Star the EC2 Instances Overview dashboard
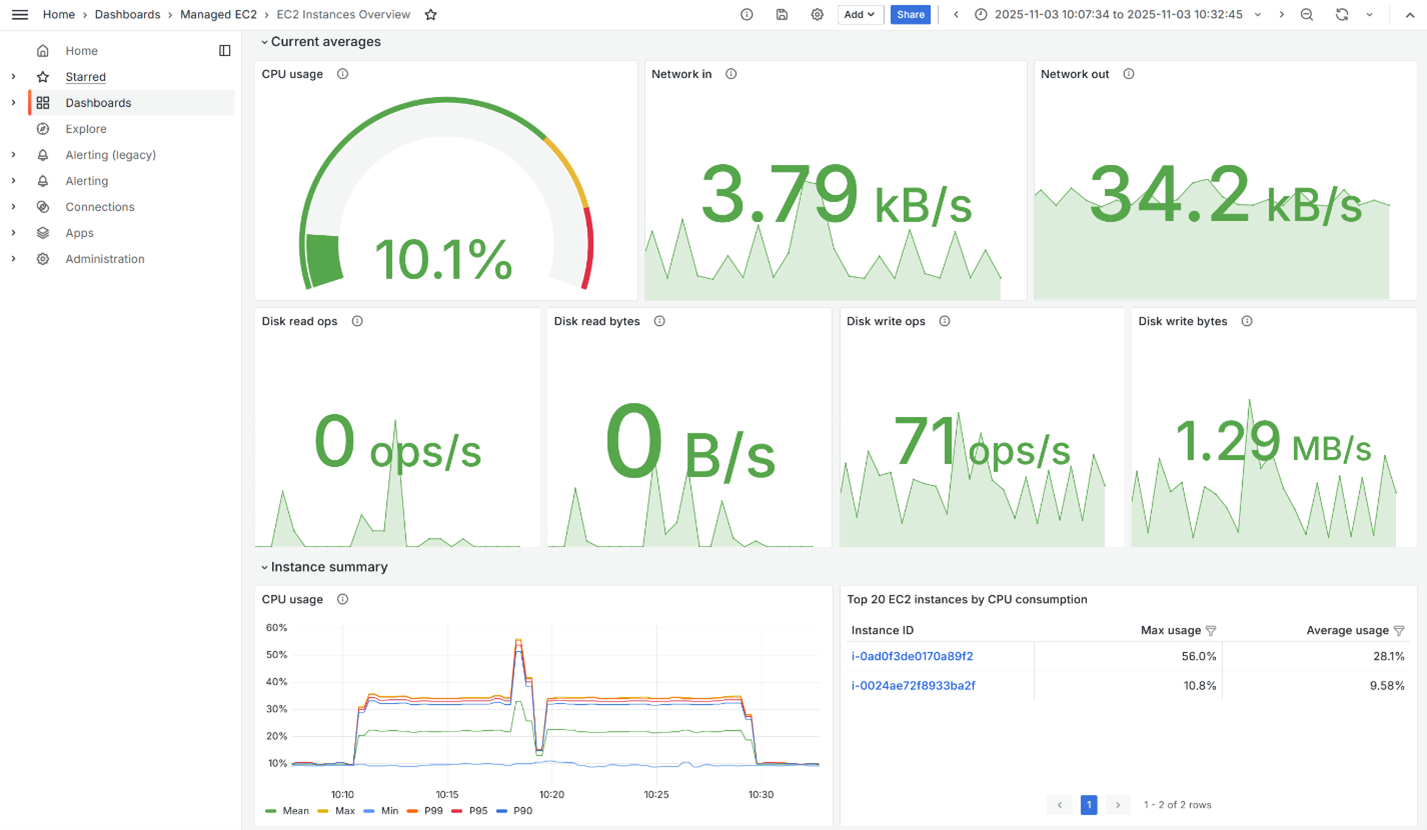The image size is (1427, 830). [430, 15]
